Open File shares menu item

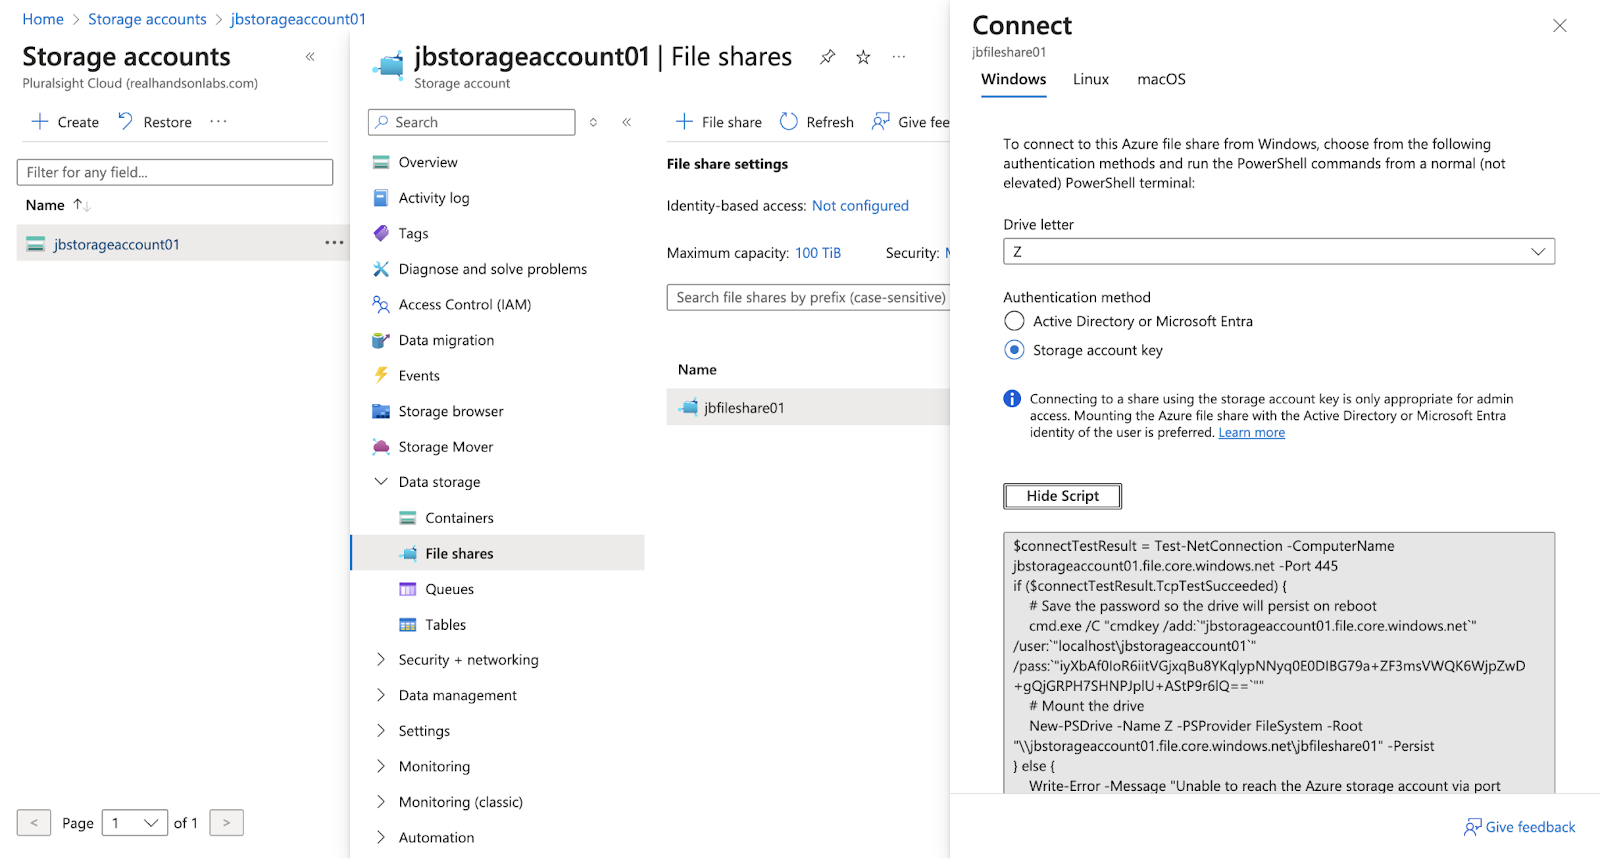[498, 553]
